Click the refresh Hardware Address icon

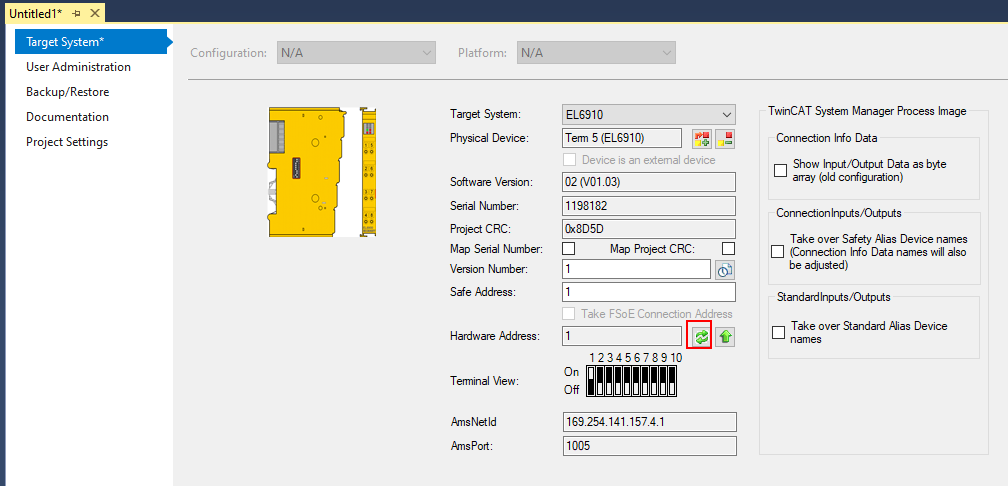tap(701, 336)
